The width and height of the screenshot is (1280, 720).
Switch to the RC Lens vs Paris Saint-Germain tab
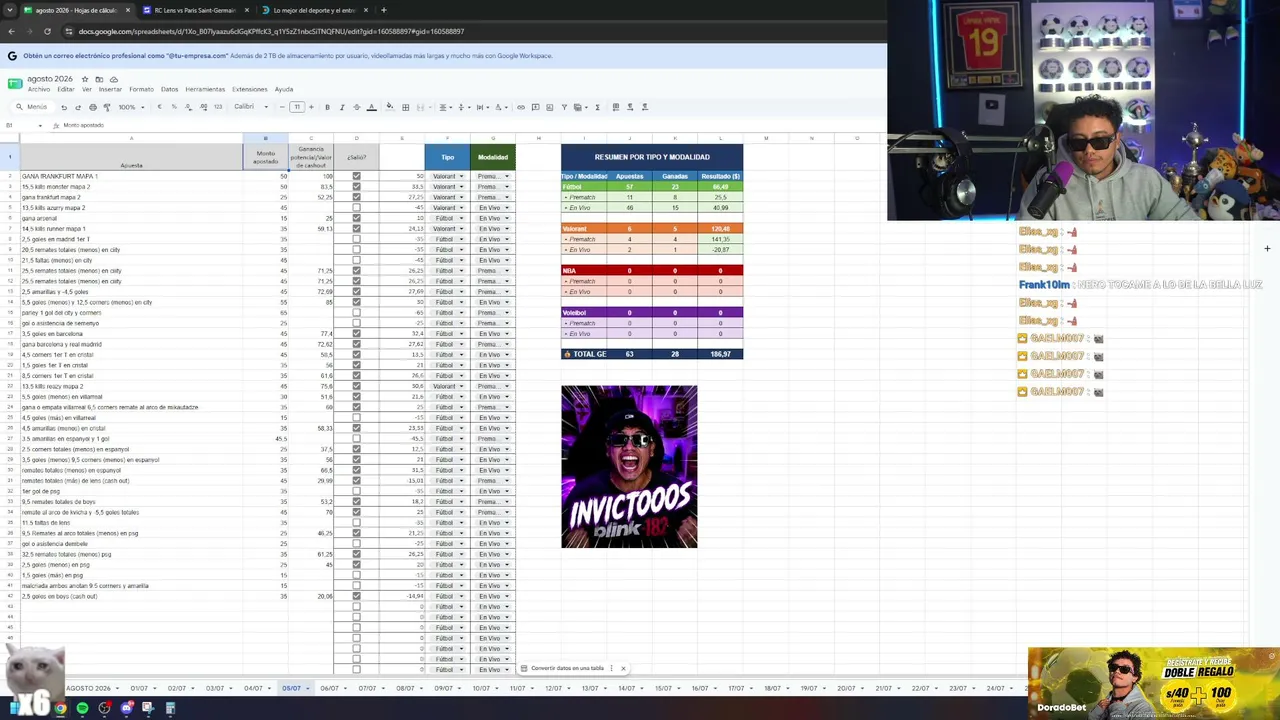(x=196, y=10)
